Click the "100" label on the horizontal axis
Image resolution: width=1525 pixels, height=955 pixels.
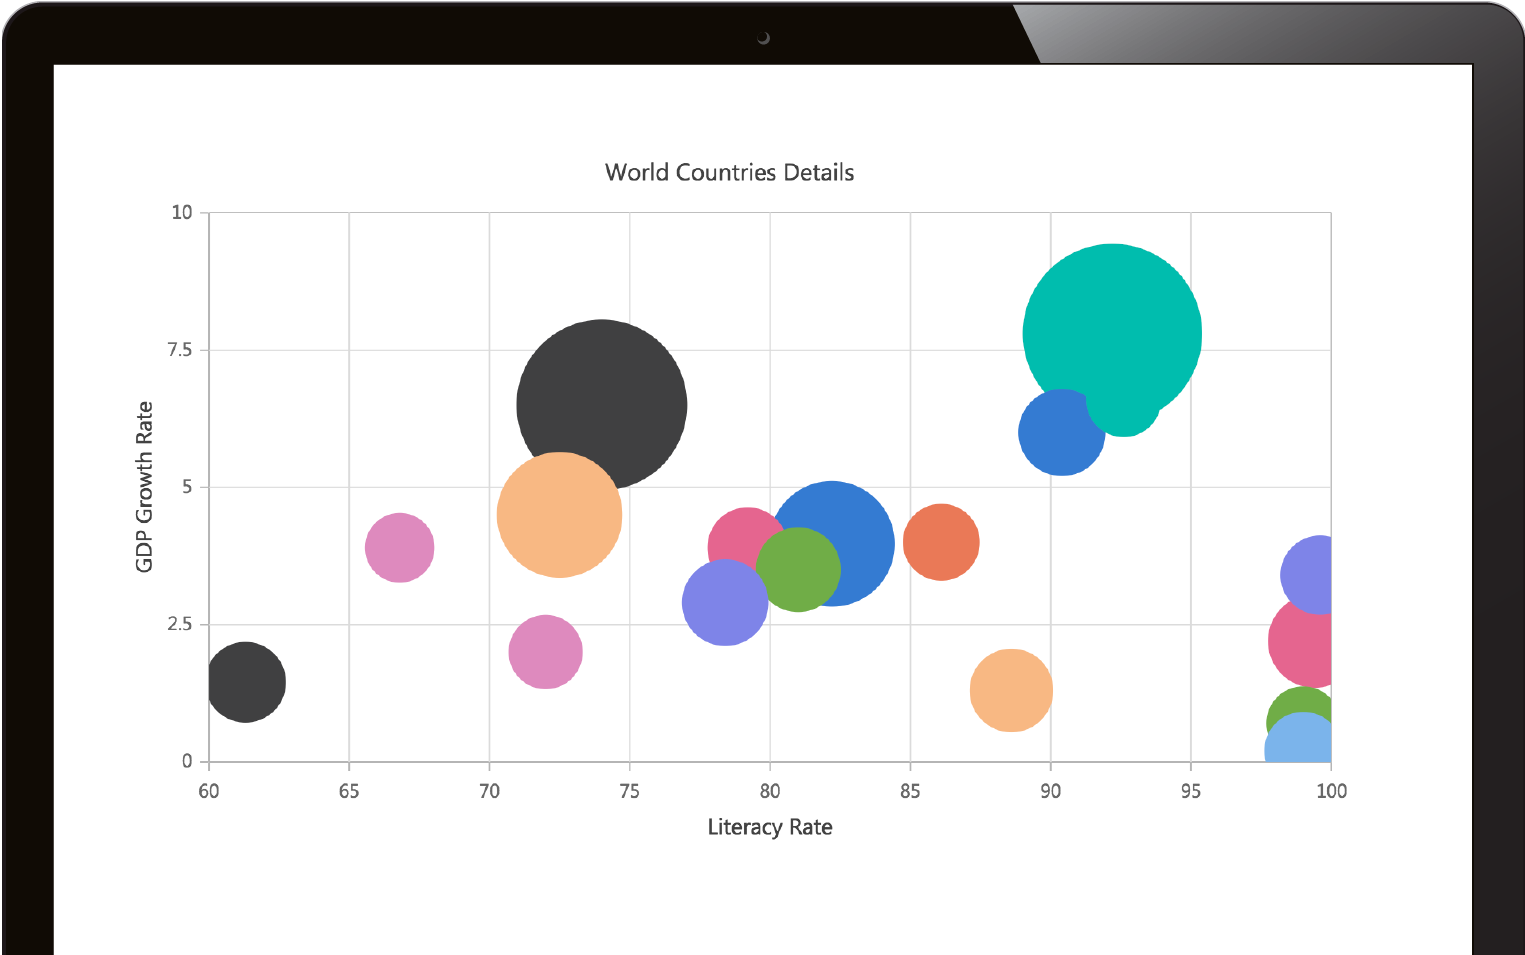point(1331,791)
